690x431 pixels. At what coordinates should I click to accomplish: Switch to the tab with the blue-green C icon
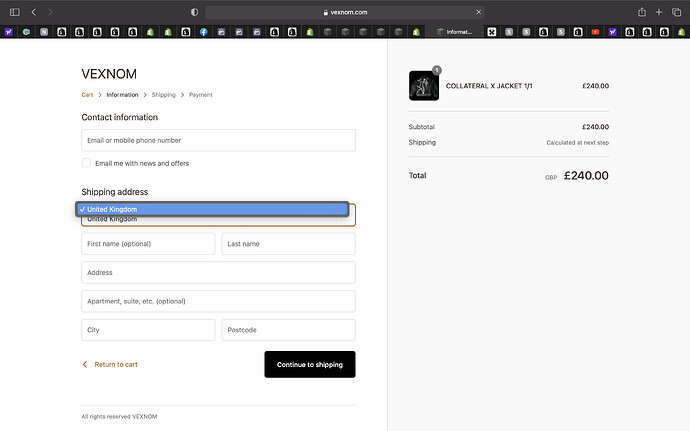(x=26, y=32)
